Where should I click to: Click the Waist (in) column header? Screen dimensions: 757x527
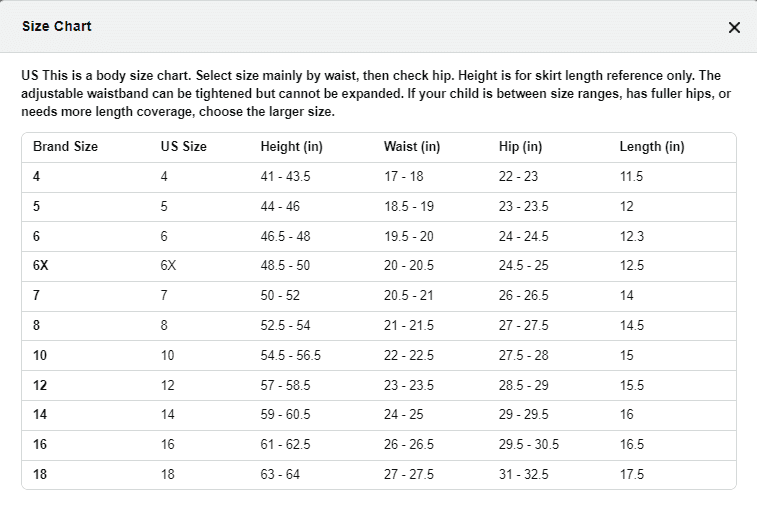click(x=412, y=147)
